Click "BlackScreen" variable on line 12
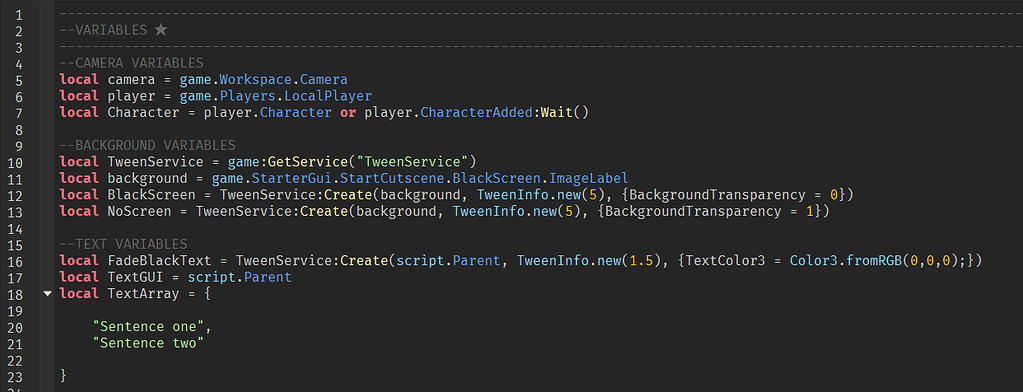The image size is (1023, 392). (151, 194)
